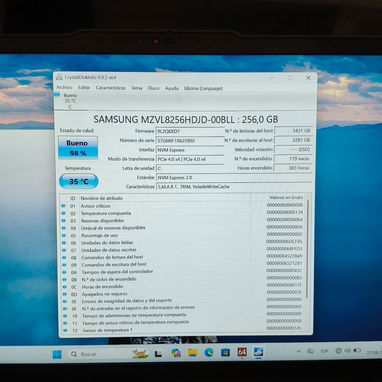The width and height of the screenshot is (382, 382).
Task: Select the 04 Umbral de reservas disponibles row
Action: click(x=182, y=228)
